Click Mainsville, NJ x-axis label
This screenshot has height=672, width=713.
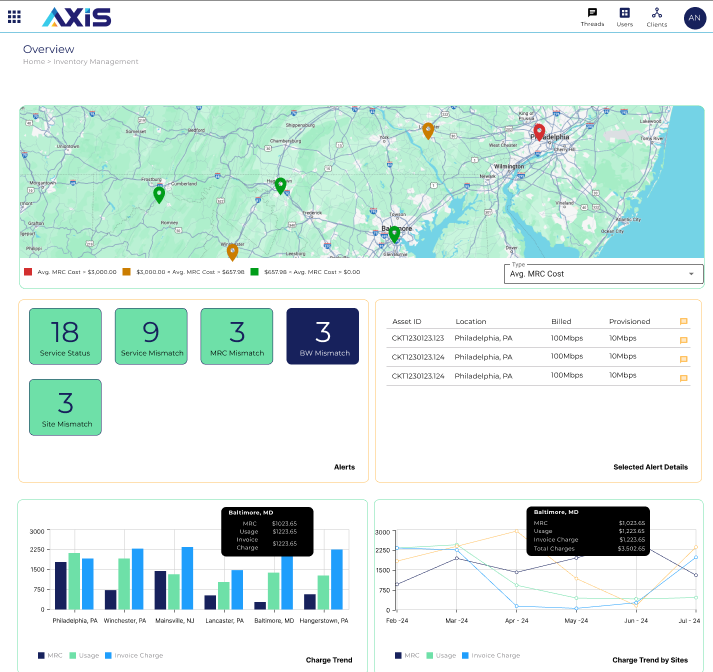tap(175, 621)
